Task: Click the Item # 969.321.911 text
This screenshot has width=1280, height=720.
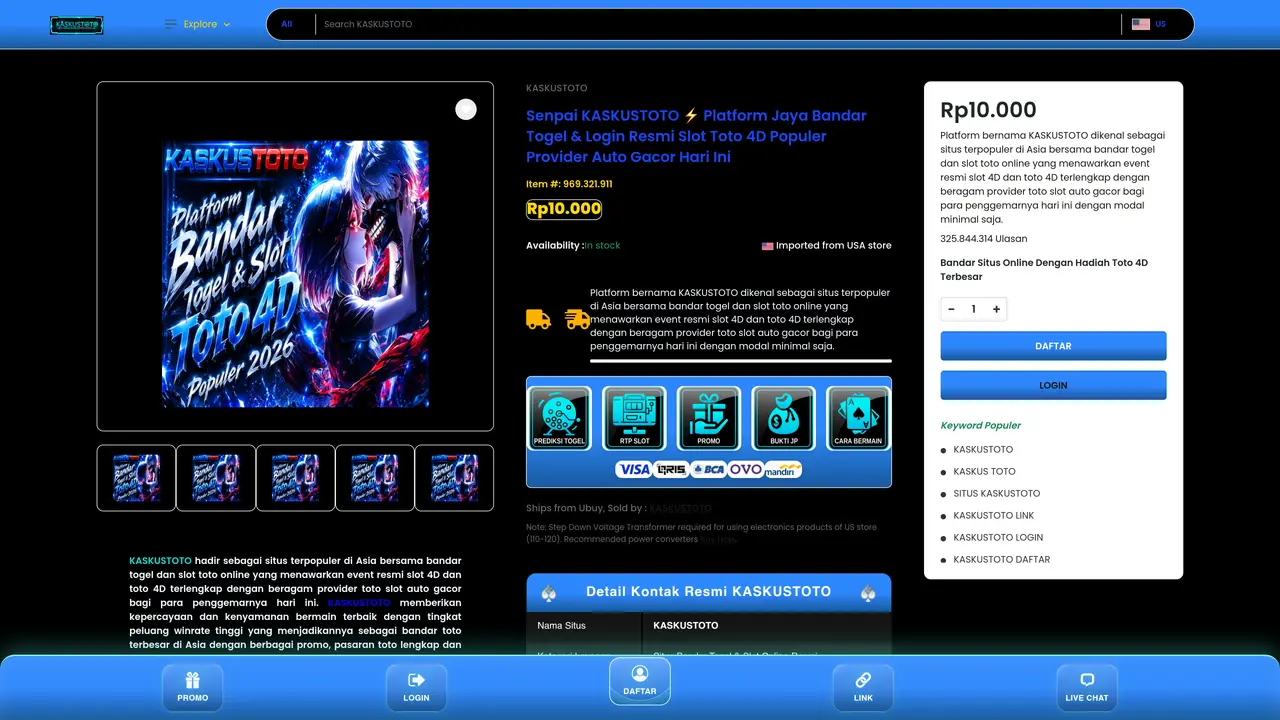Action: 569,184
